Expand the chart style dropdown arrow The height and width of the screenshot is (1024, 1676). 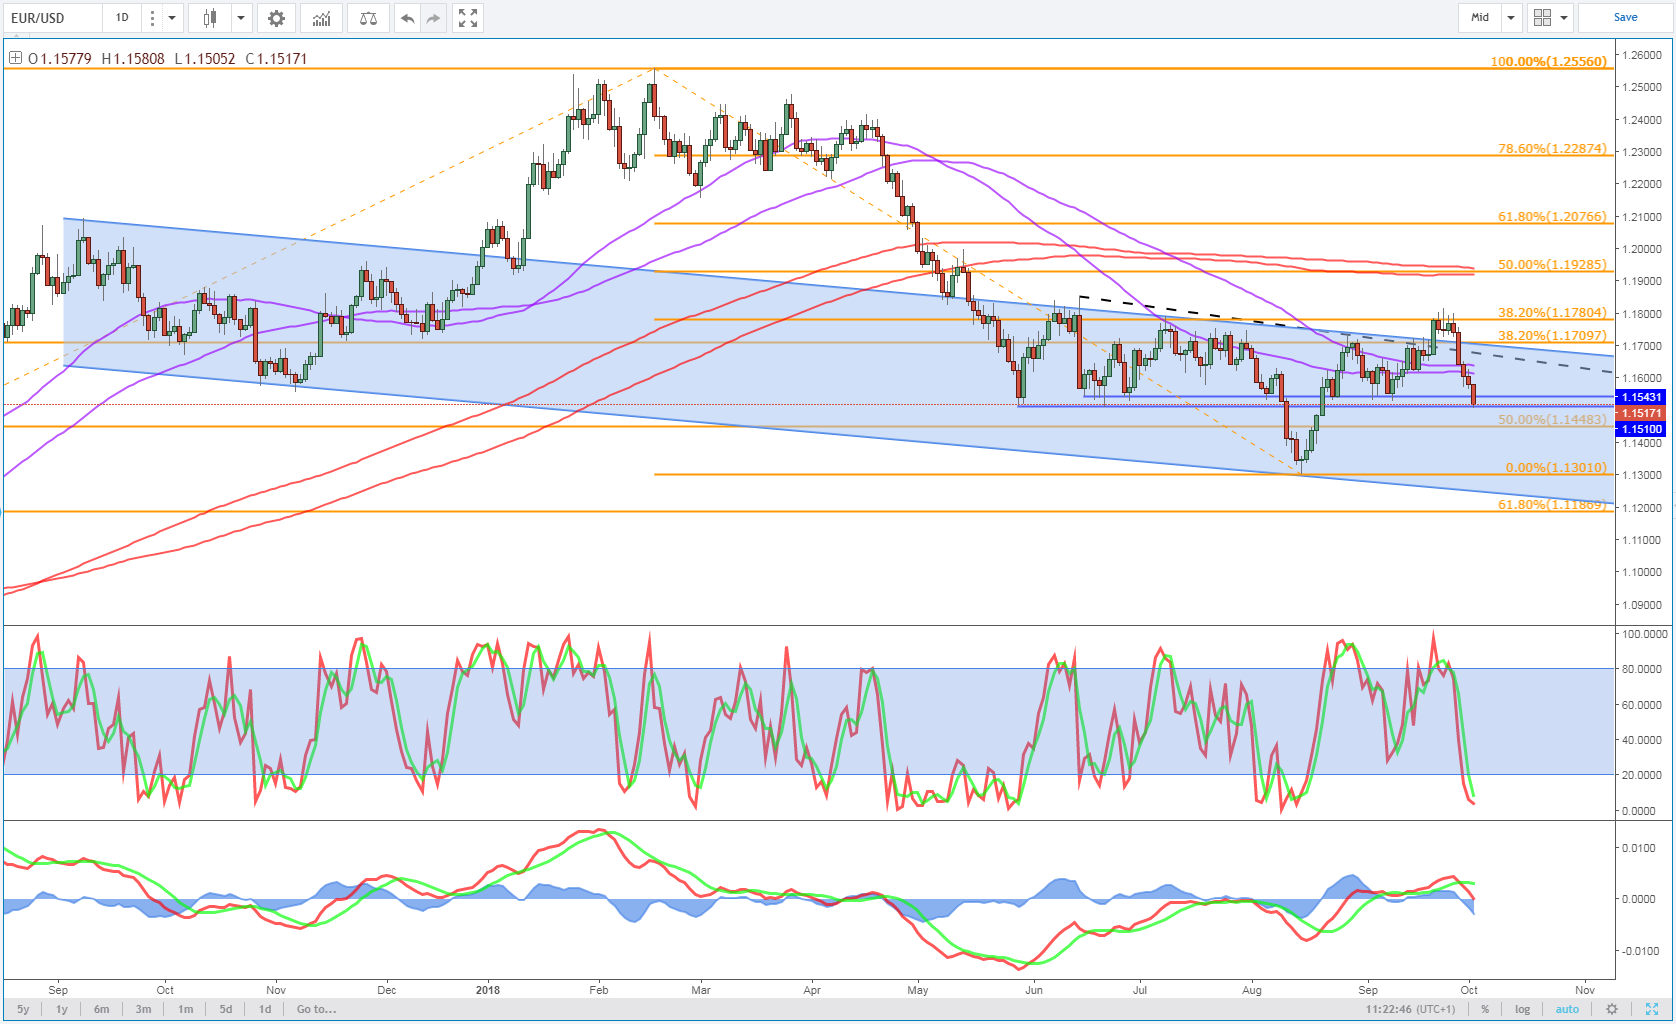(x=241, y=18)
